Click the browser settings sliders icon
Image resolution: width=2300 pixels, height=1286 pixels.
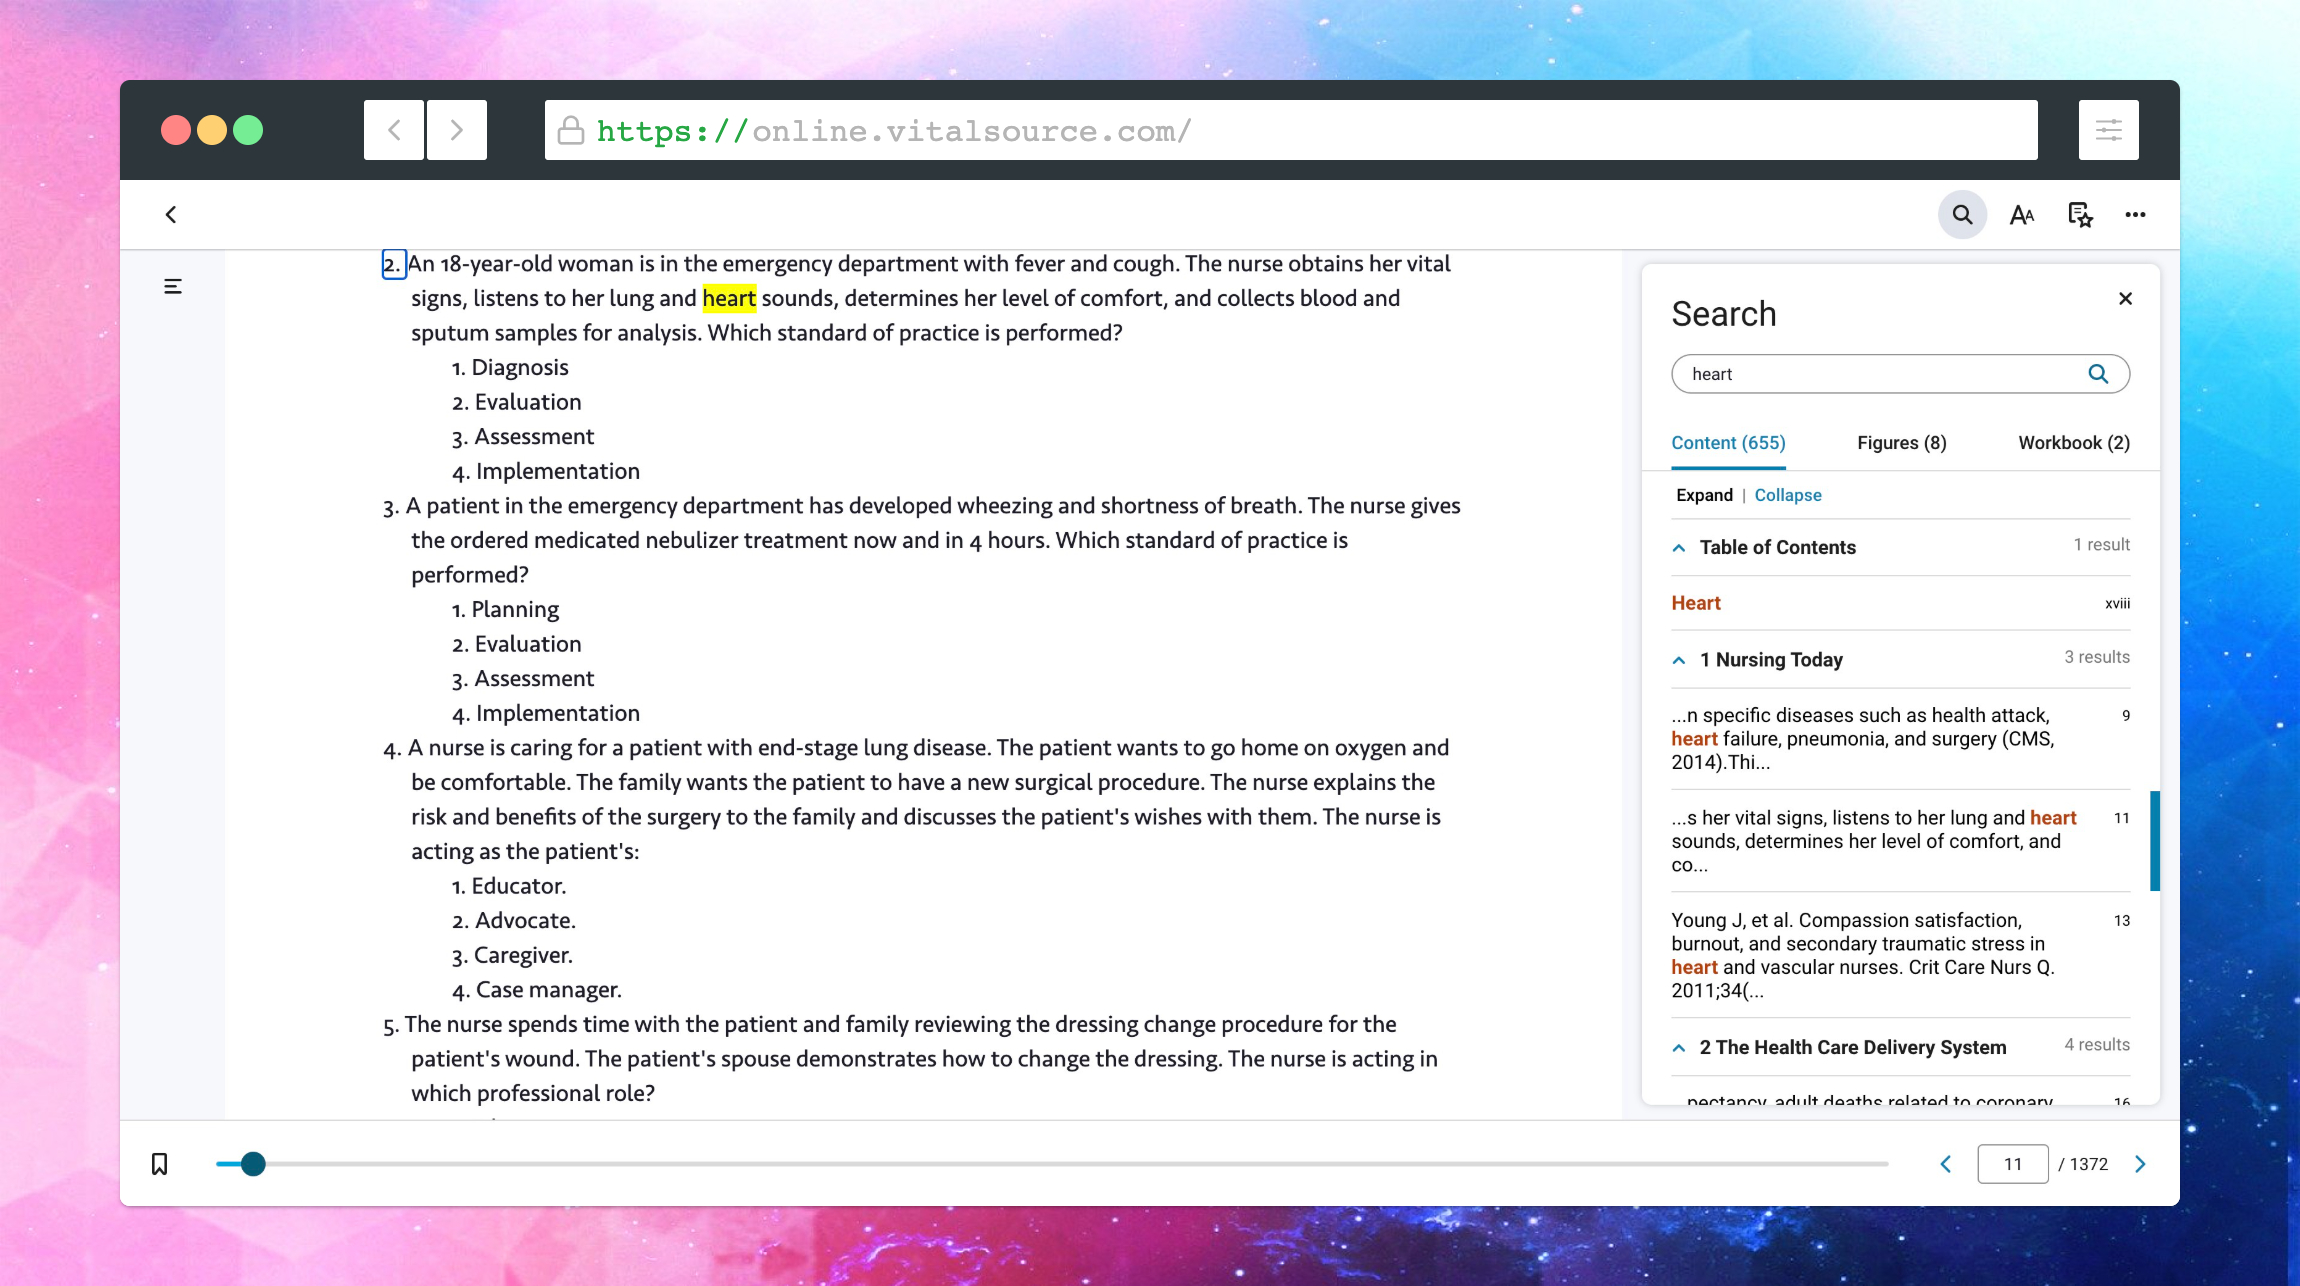[x=2108, y=129]
